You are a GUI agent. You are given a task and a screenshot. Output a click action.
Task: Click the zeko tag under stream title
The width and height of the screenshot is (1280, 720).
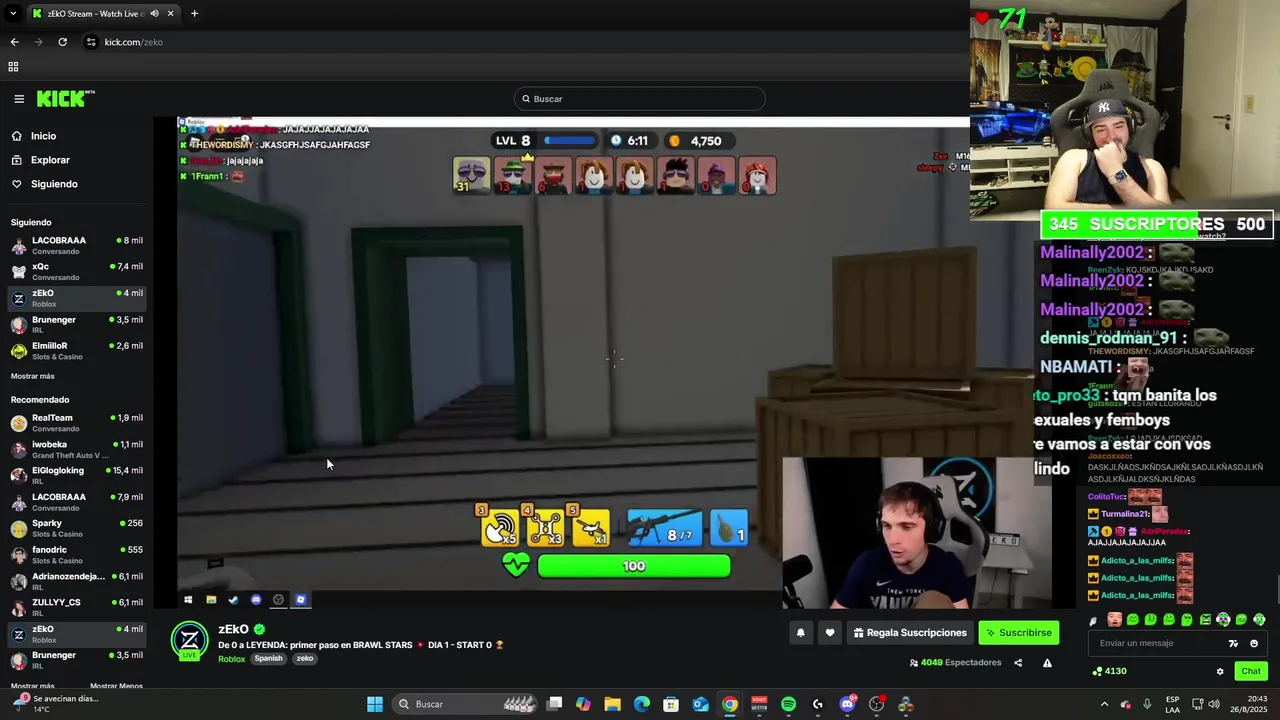click(x=305, y=659)
